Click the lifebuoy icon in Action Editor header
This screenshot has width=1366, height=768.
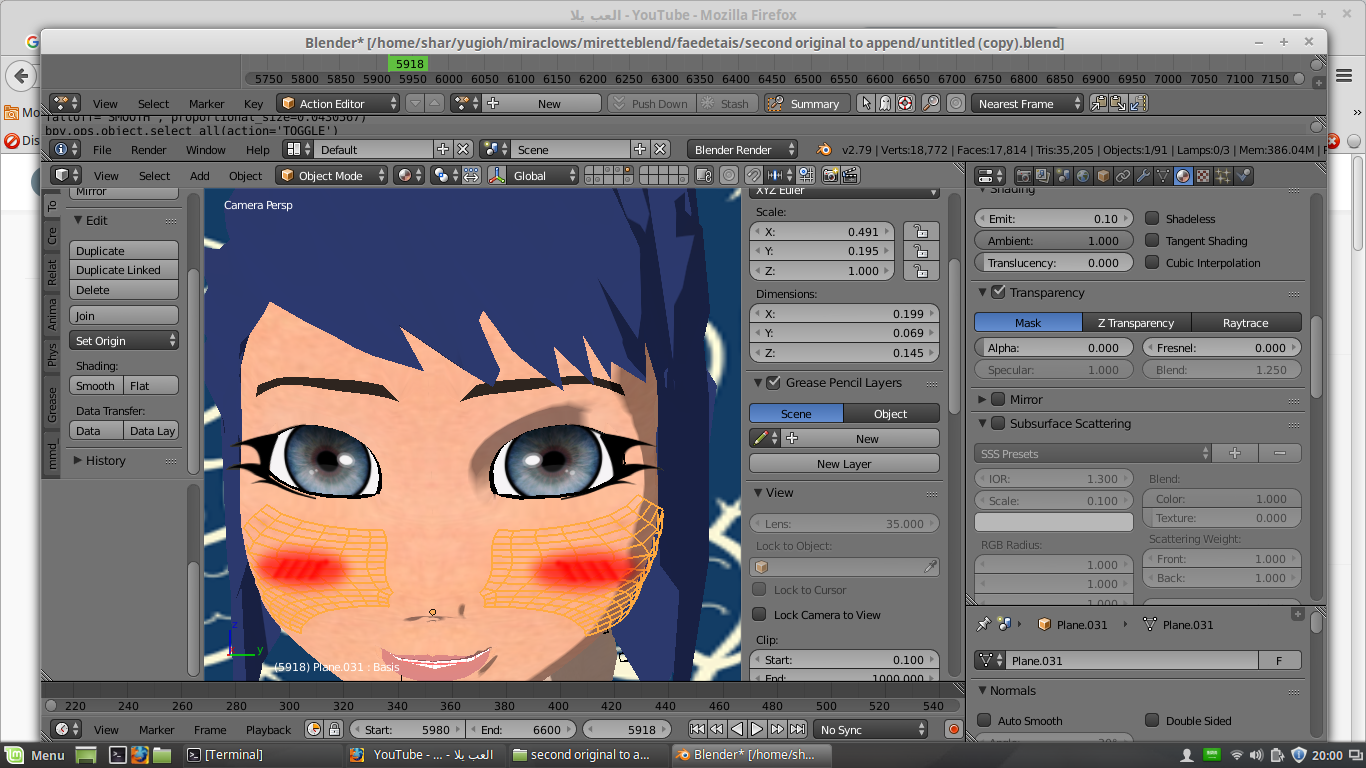905,103
